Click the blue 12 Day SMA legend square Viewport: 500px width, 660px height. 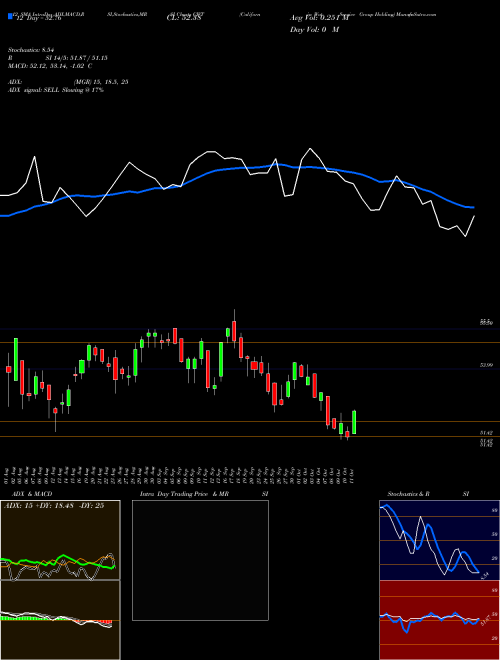10,17
